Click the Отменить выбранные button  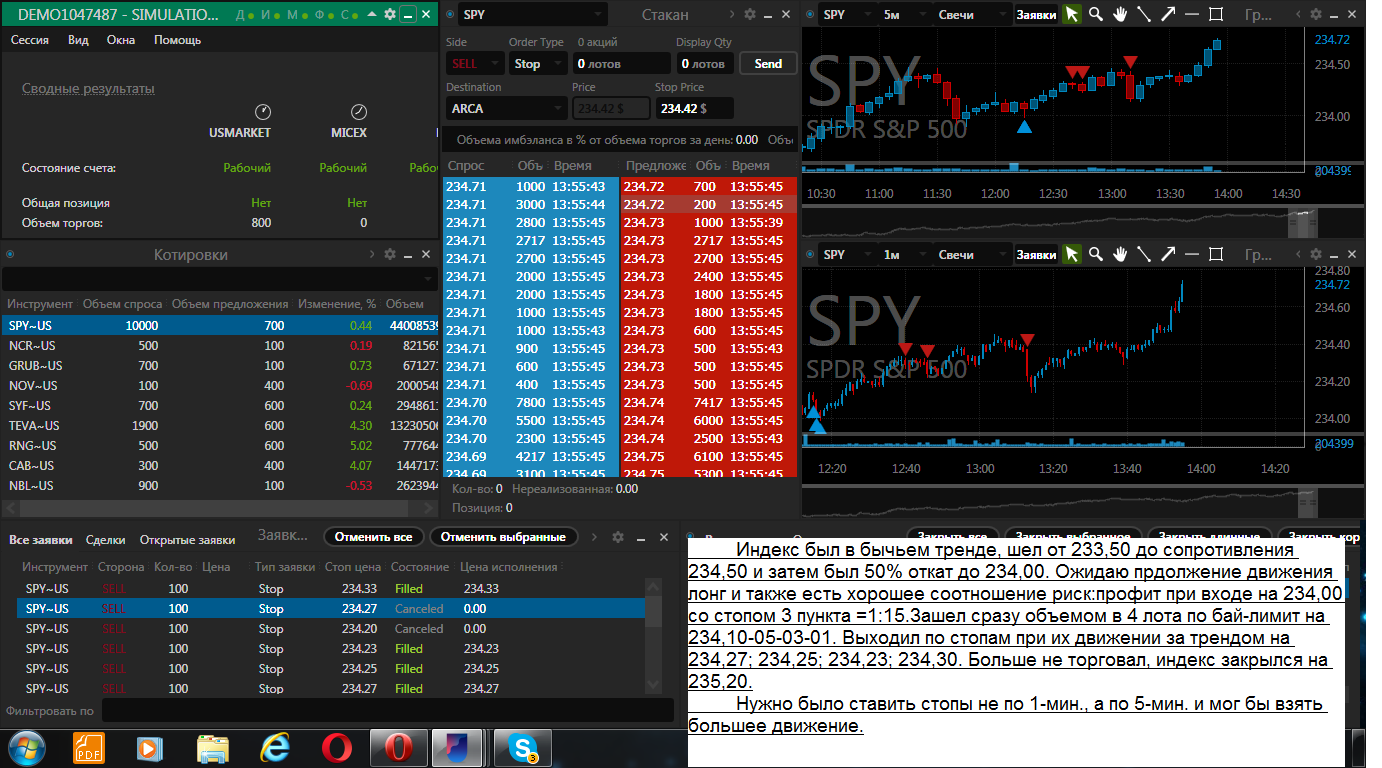coord(504,537)
